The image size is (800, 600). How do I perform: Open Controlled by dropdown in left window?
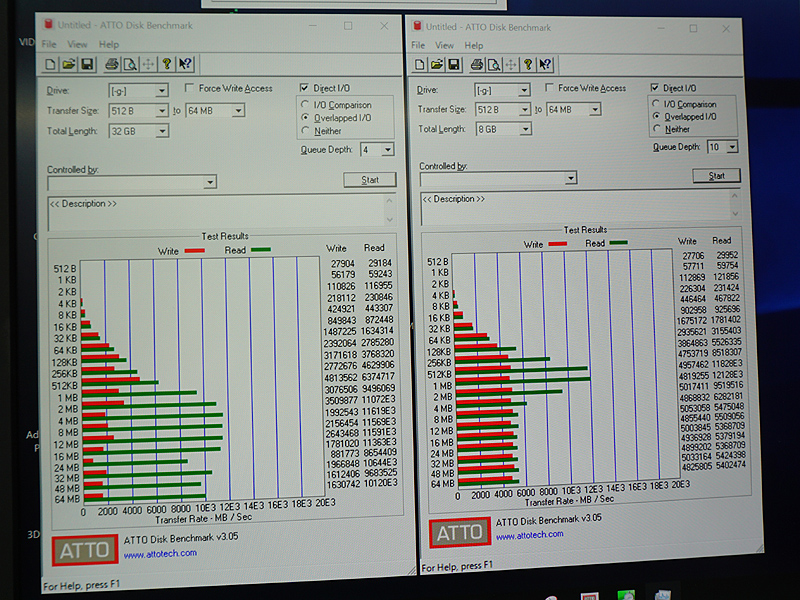[x=210, y=182]
